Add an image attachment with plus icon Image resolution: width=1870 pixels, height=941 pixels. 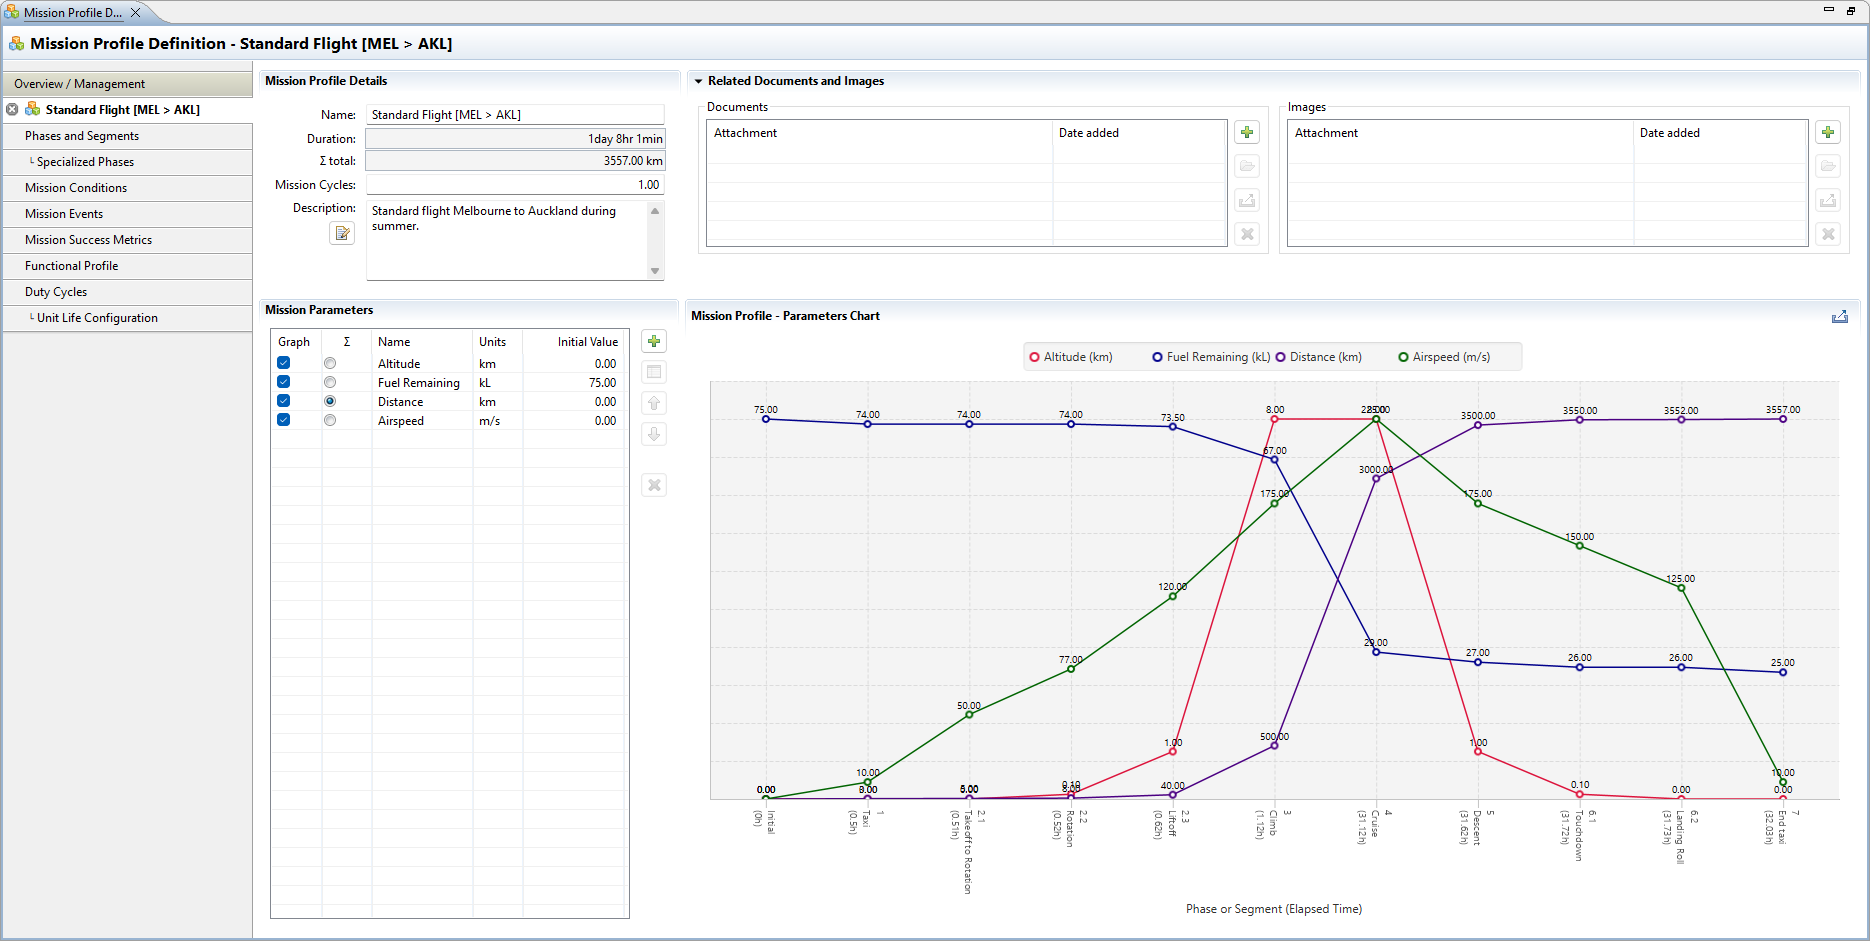tap(1828, 132)
